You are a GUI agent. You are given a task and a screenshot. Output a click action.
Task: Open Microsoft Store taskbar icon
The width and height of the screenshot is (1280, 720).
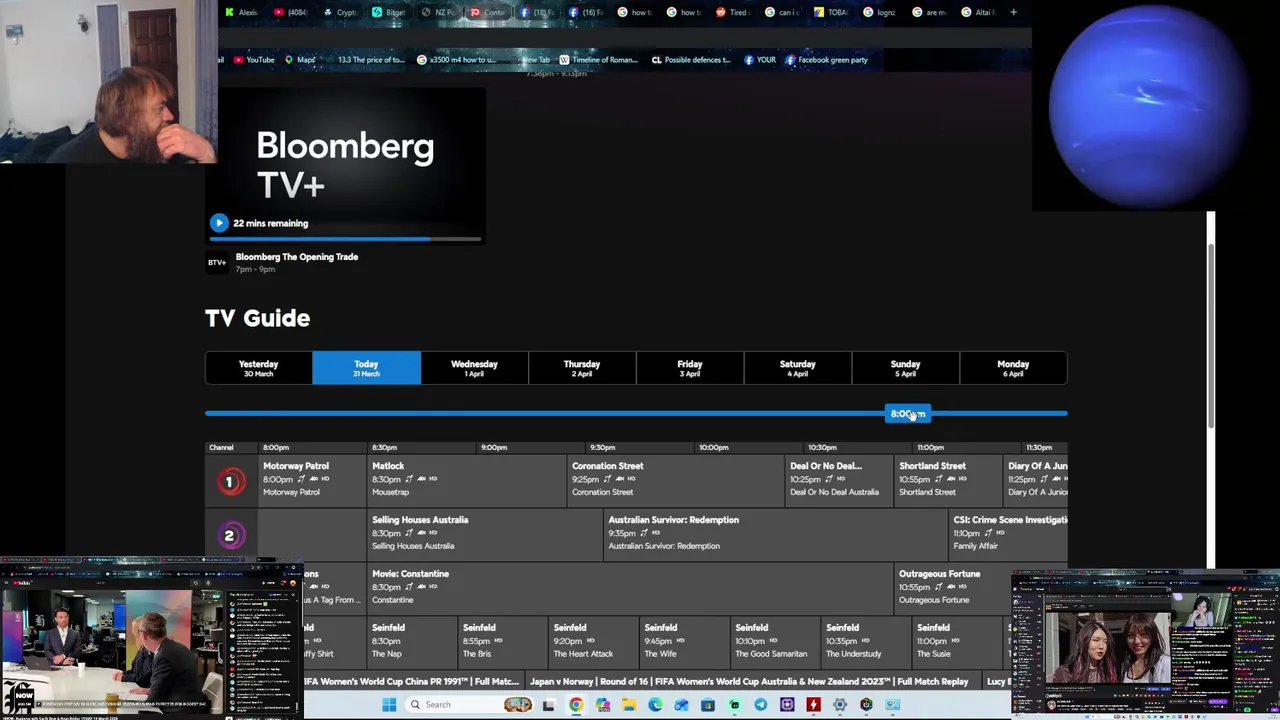point(708,705)
